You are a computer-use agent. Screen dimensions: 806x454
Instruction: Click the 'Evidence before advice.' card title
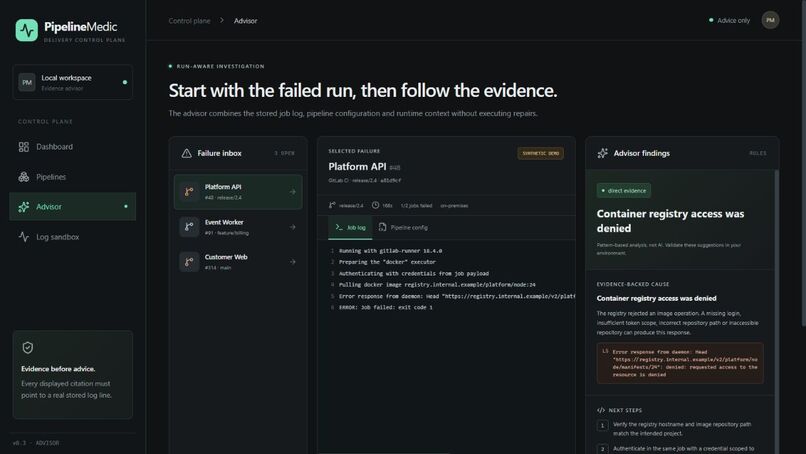58,369
